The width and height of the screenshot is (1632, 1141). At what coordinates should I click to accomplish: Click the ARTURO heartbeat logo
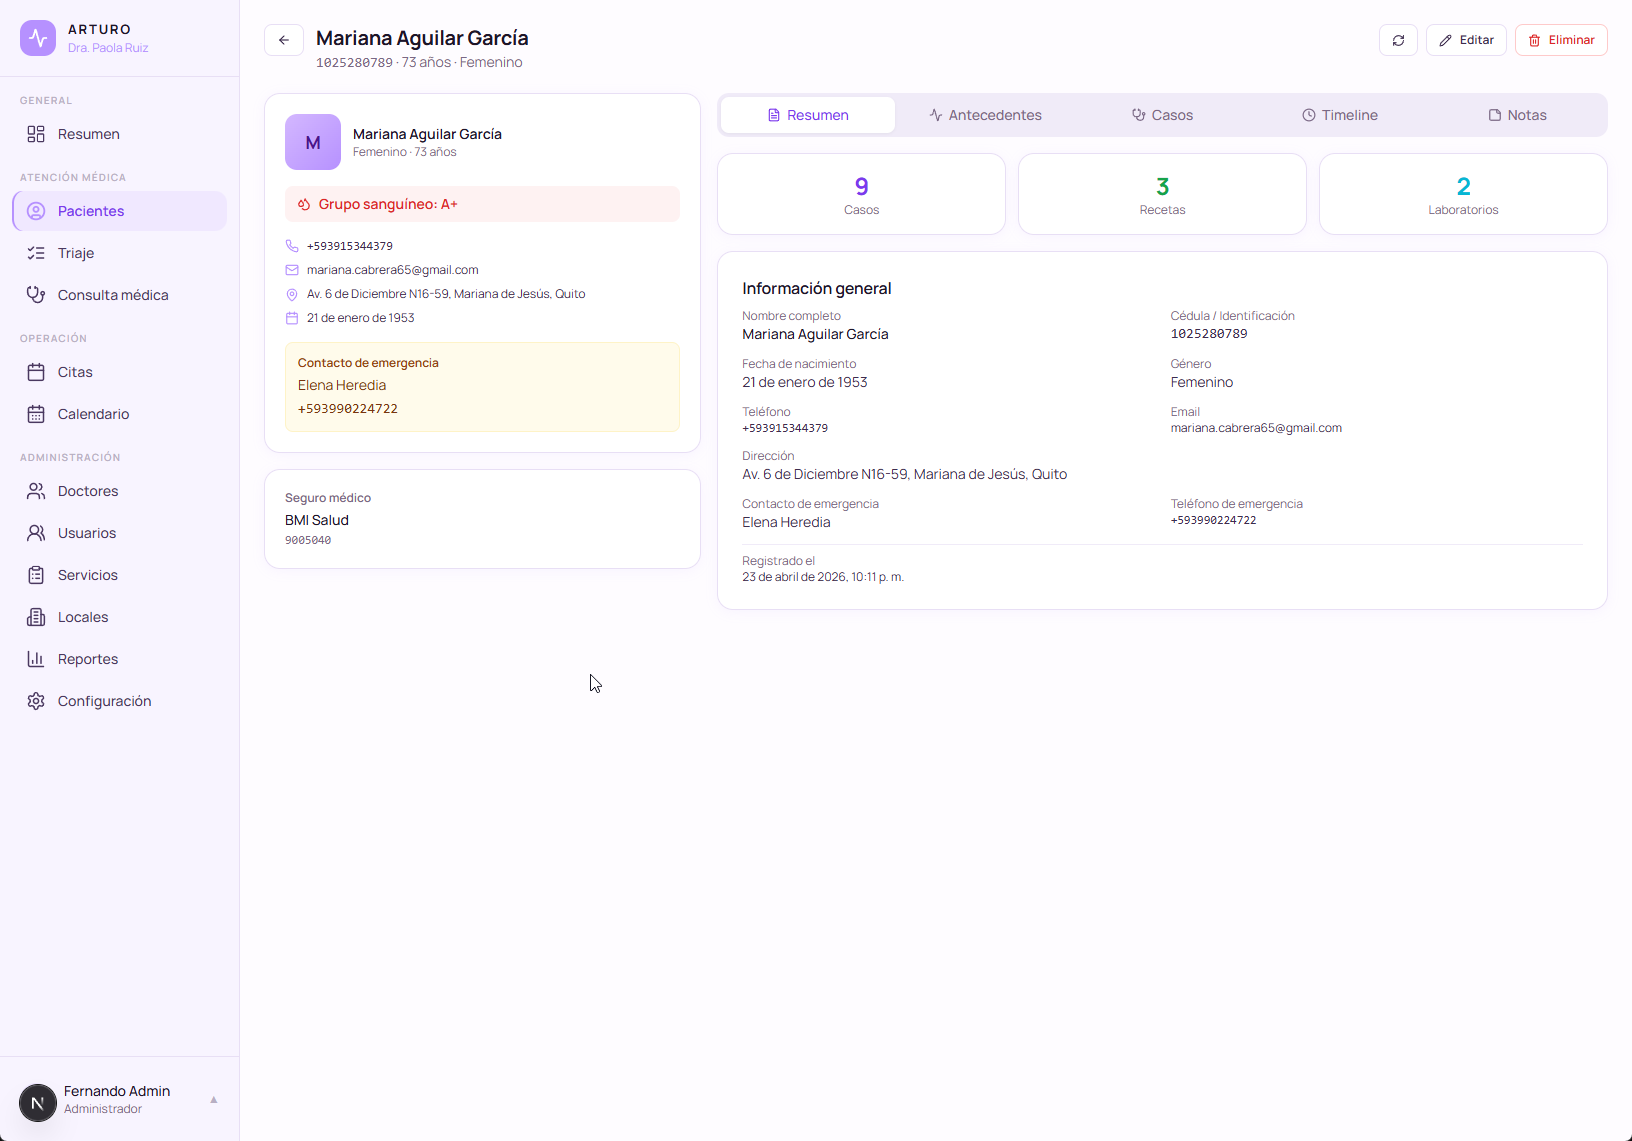pos(38,38)
